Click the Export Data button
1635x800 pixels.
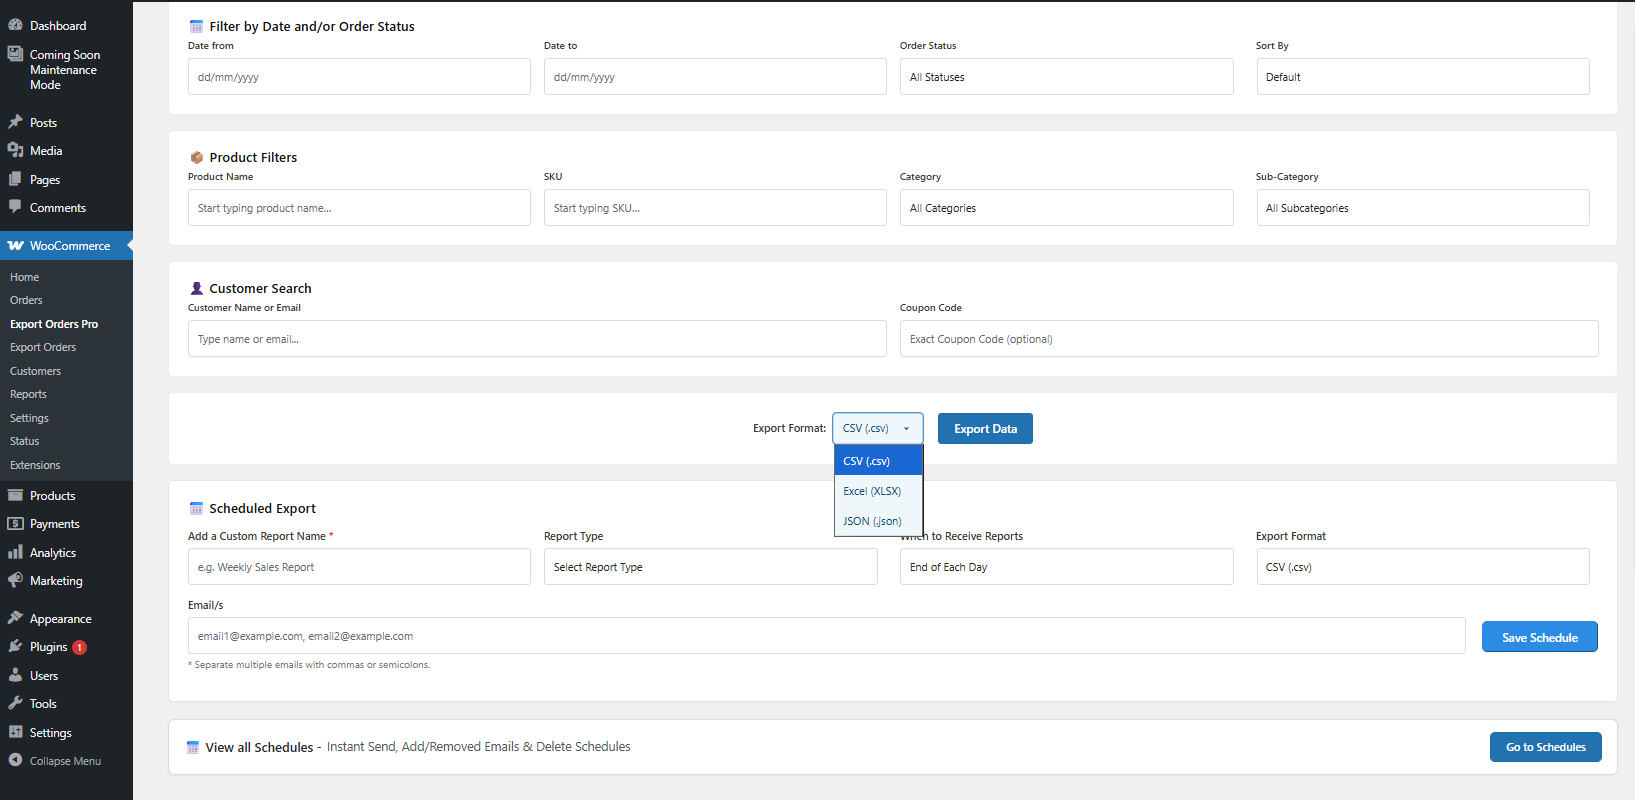[985, 429]
